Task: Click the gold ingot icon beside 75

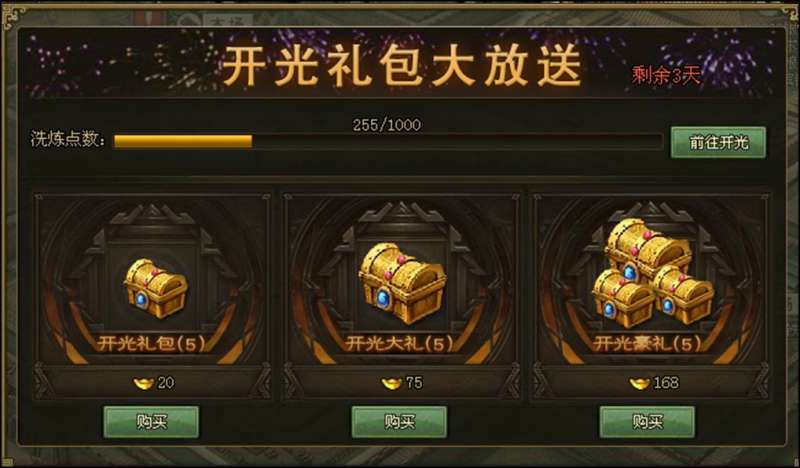Action: click(x=391, y=383)
